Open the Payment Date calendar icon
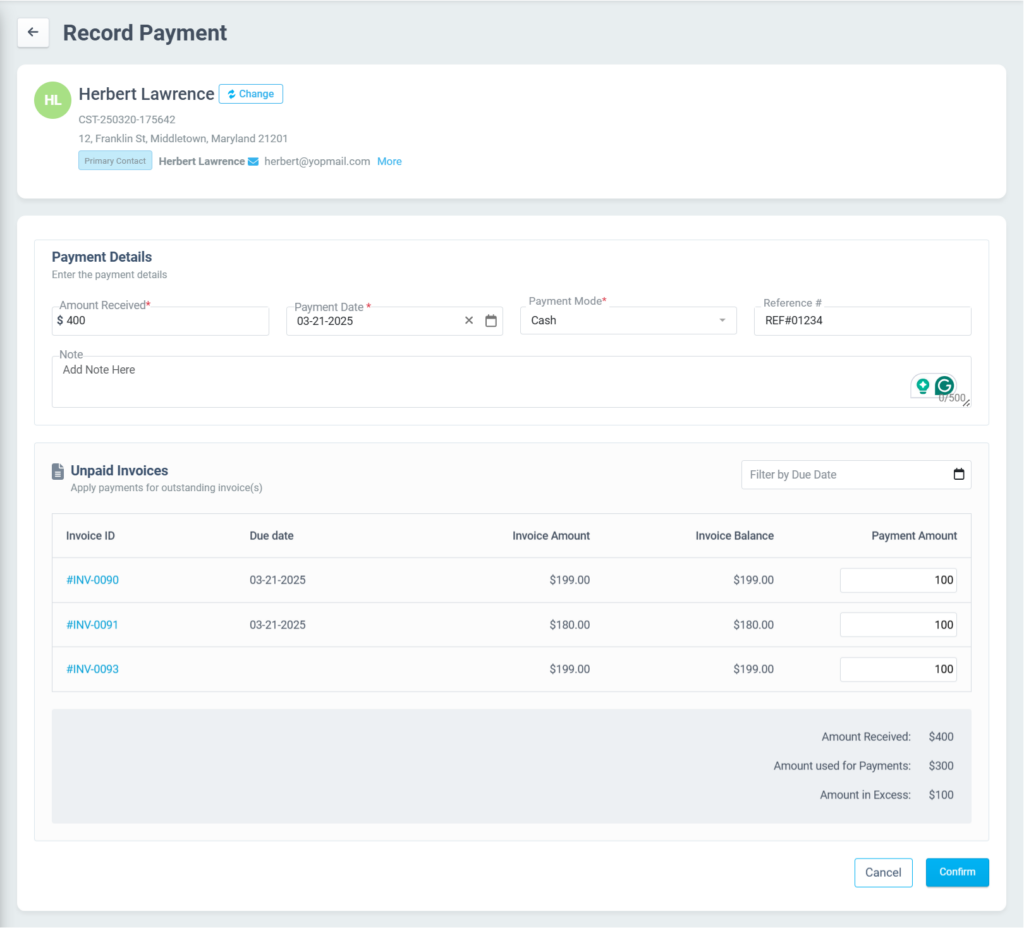 pyautogui.click(x=491, y=321)
